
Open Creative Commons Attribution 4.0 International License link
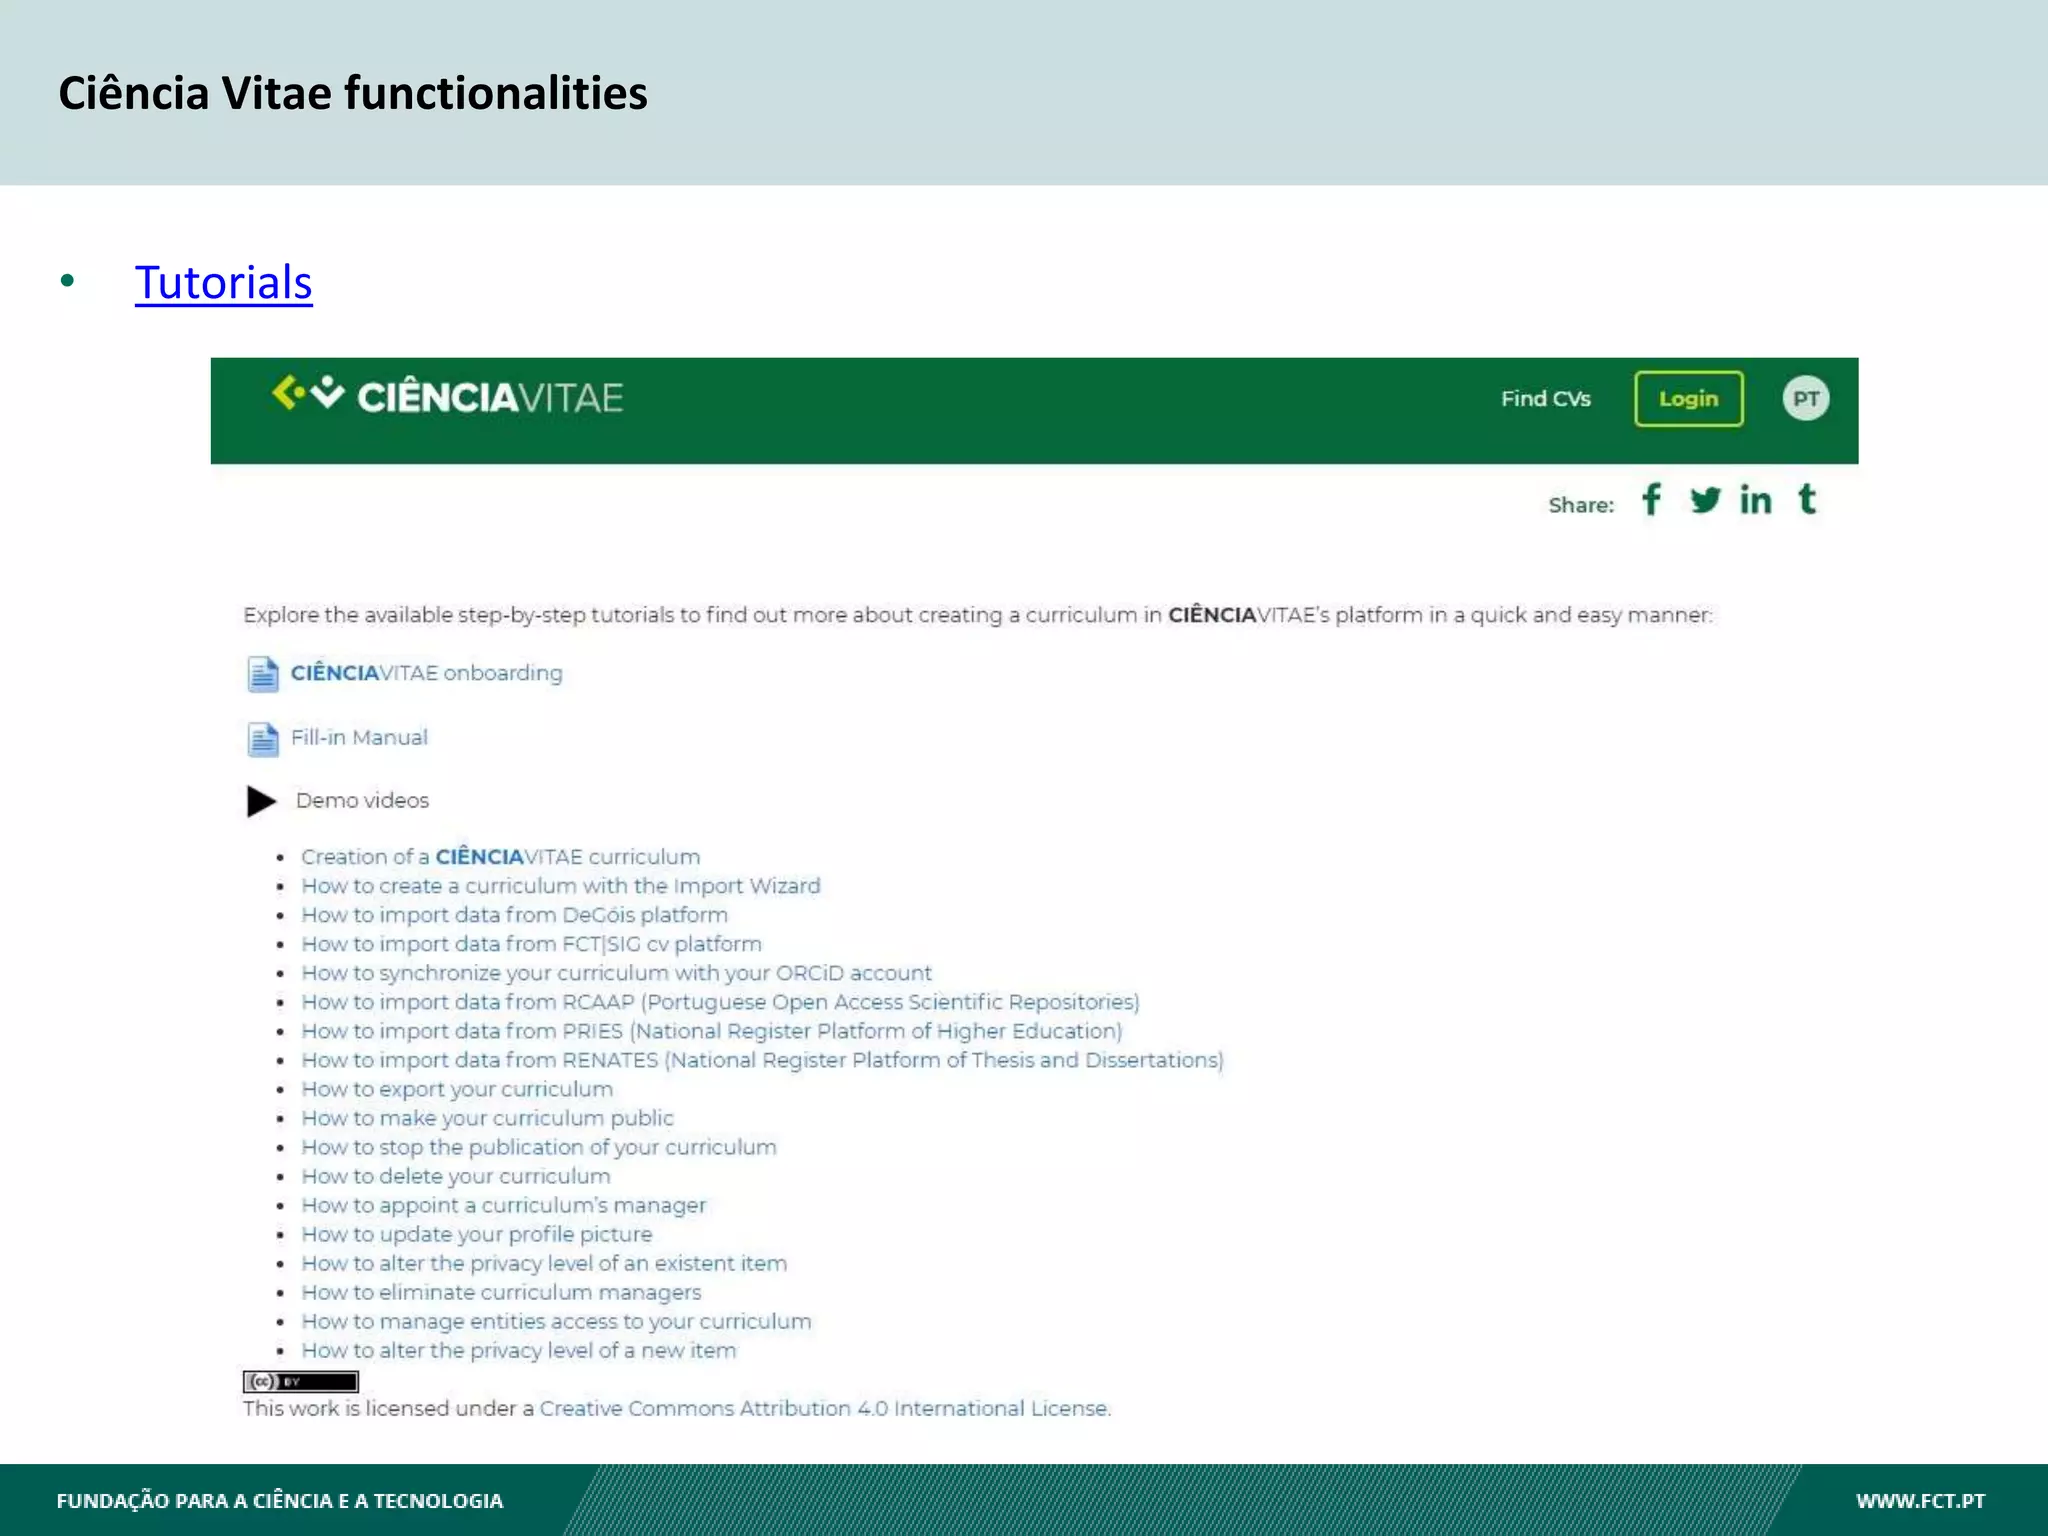pos(824,1408)
